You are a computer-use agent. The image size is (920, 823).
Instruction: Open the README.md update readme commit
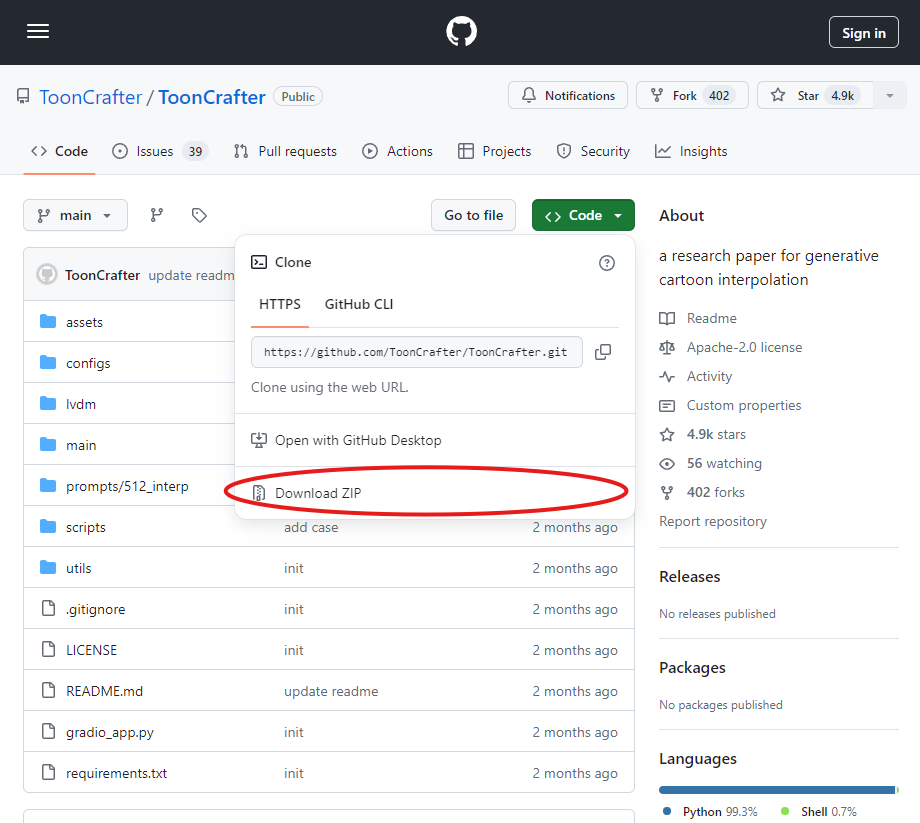[x=331, y=691]
